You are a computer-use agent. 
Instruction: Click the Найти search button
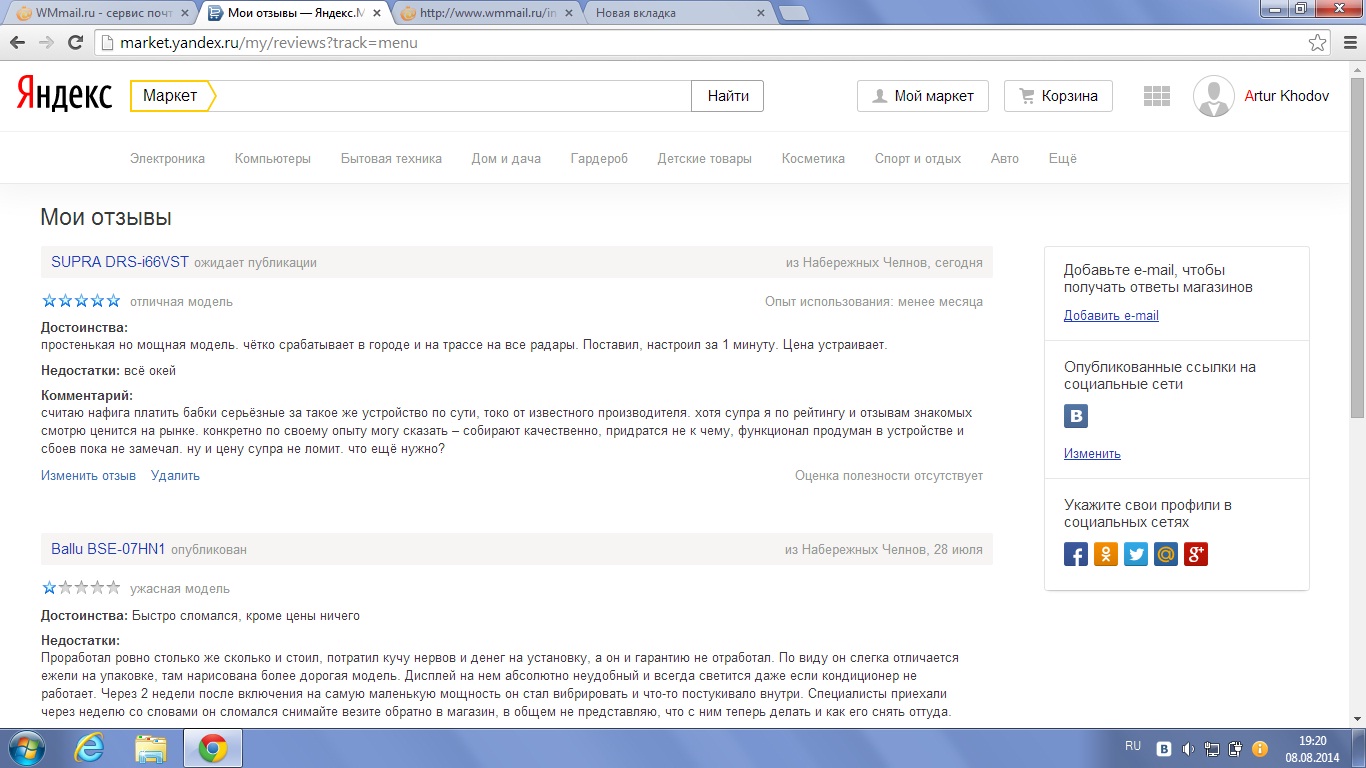(728, 96)
